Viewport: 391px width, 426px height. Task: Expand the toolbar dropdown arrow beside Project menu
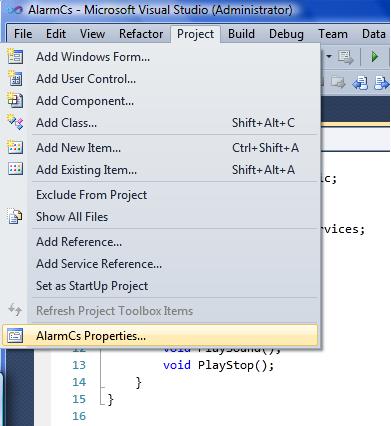click(x=329, y=57)
